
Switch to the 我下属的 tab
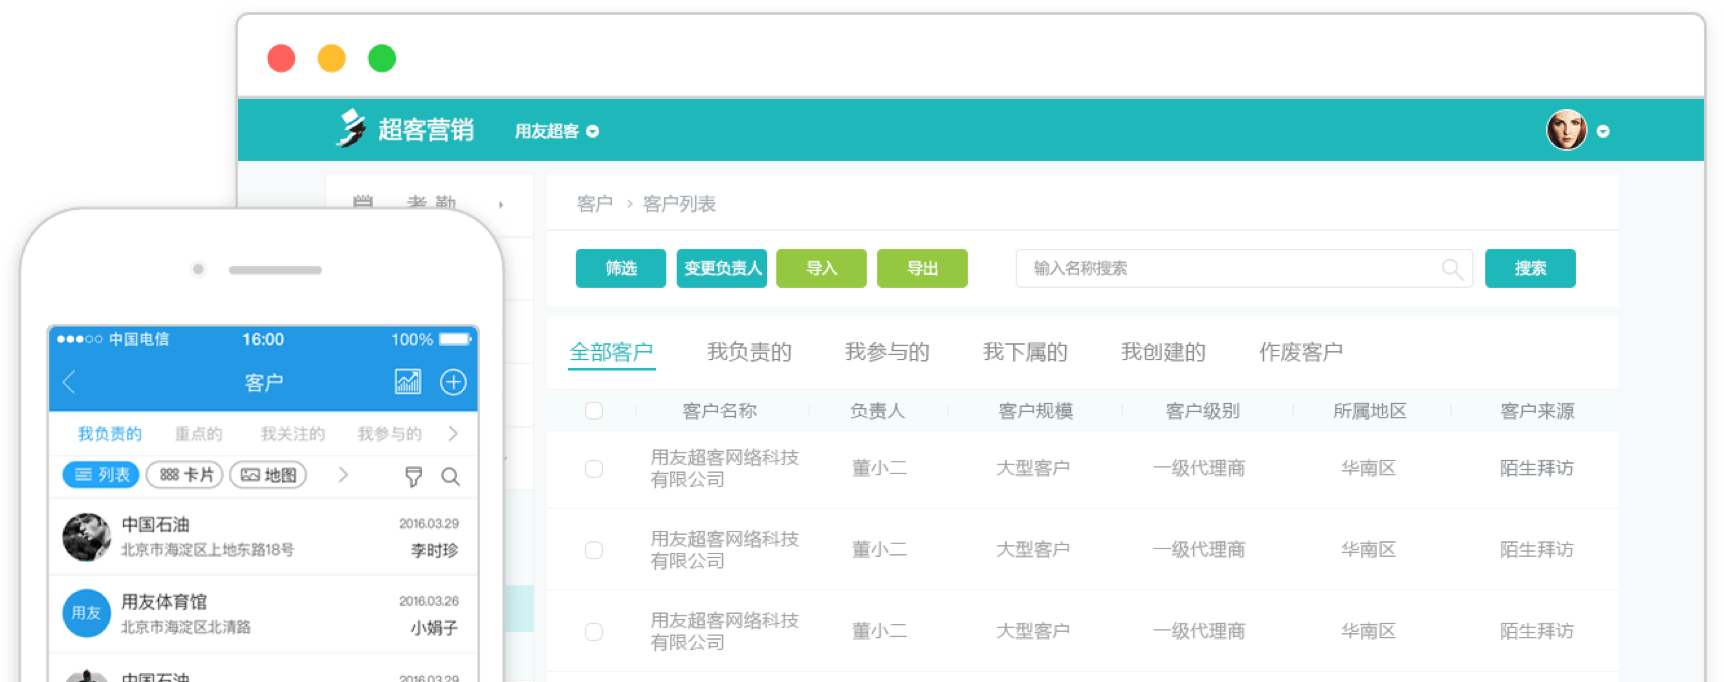1025,352
